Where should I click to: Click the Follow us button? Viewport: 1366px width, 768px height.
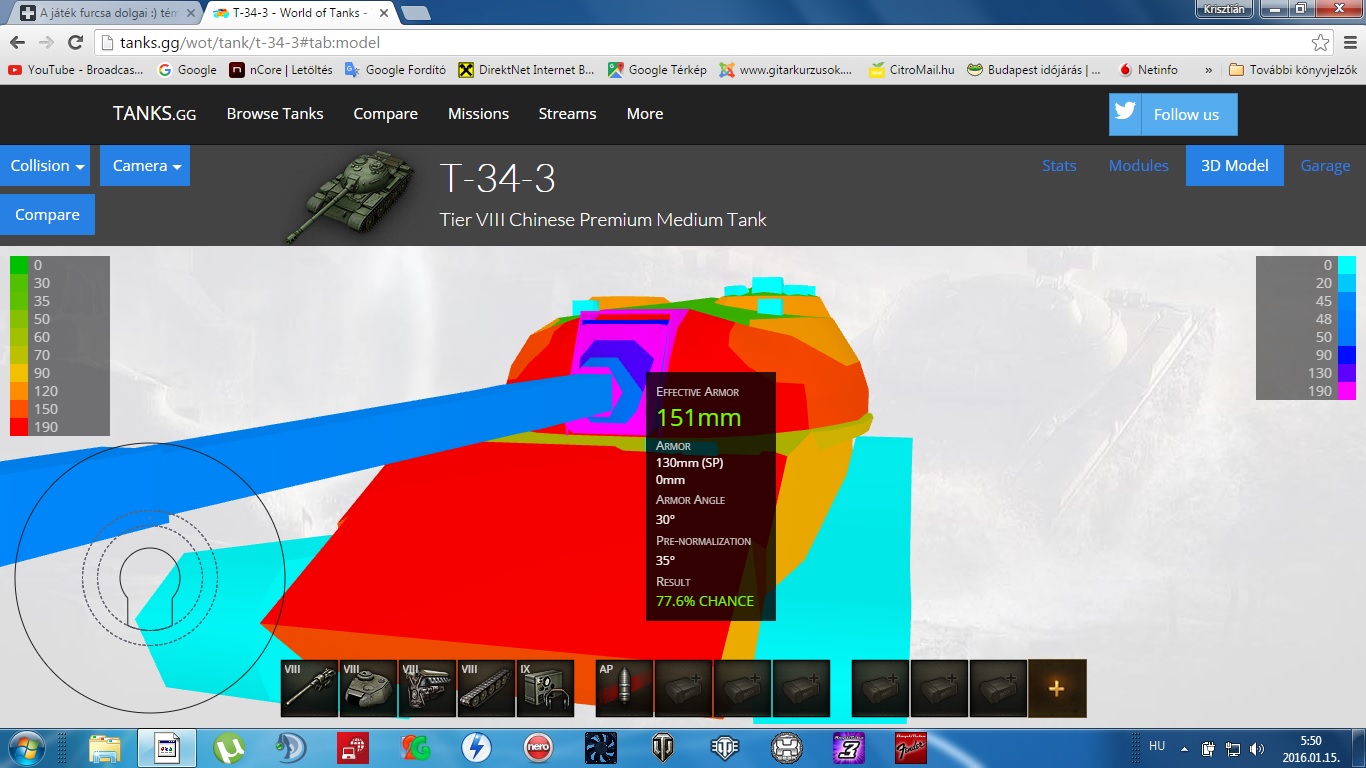1173,114
